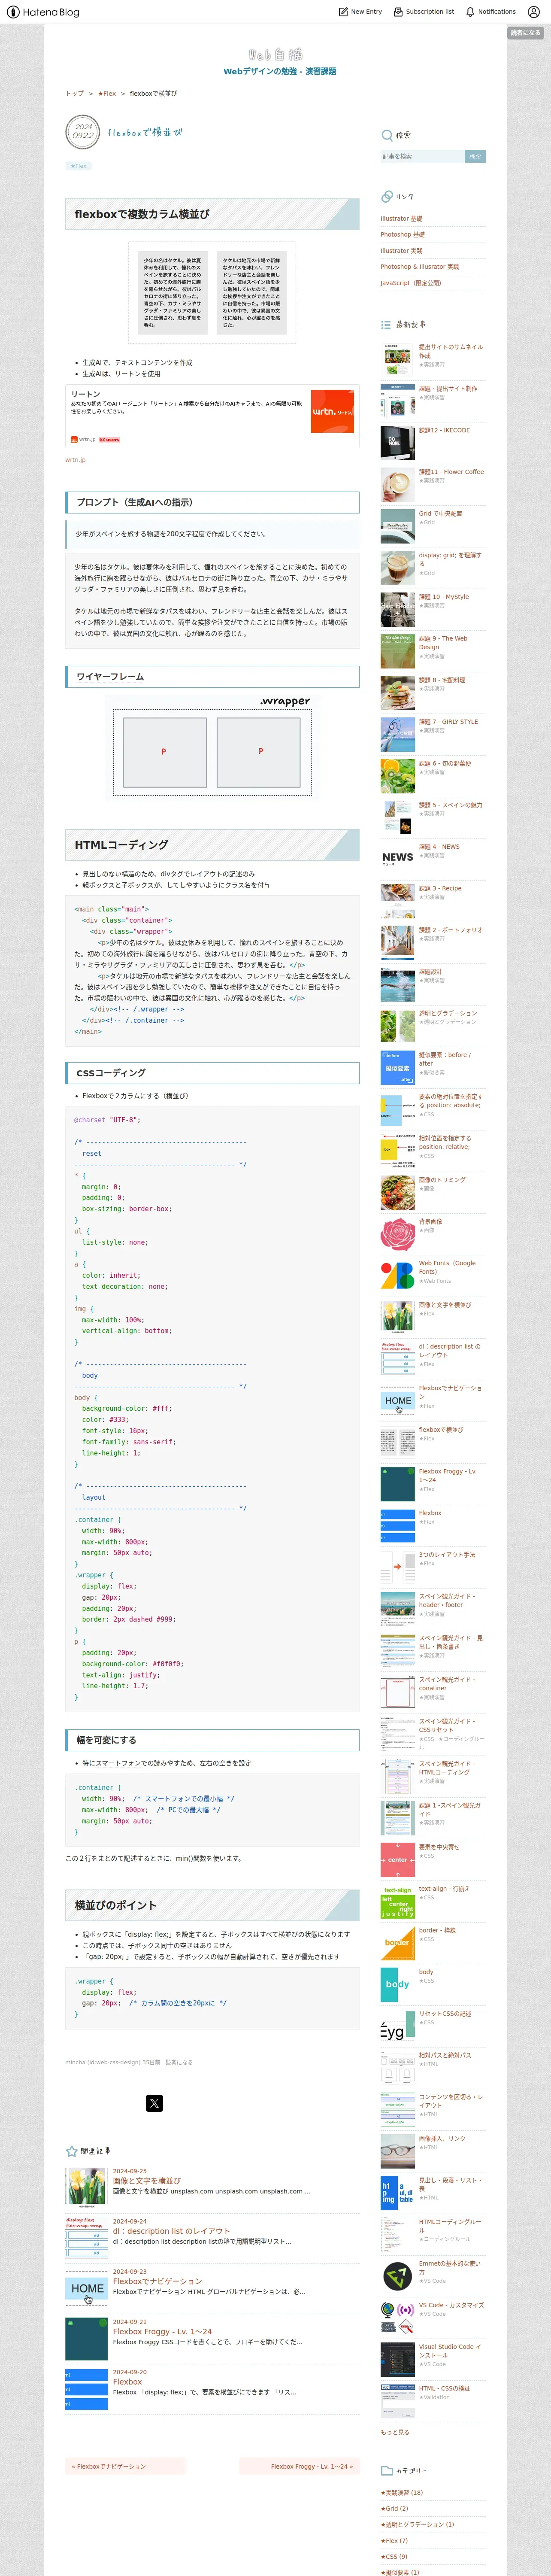Open 課題 - 提出サイト制作 article
This screenshot has width=551, height=2576.
448,389
